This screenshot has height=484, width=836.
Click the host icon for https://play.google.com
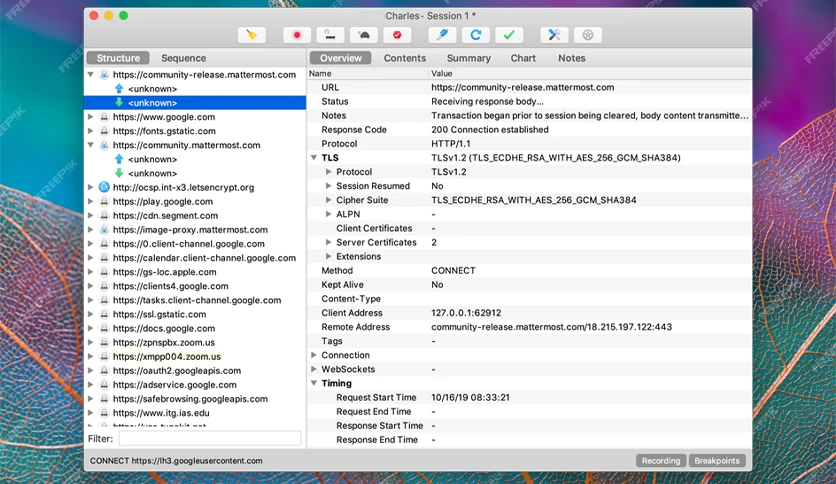[104, 201]
